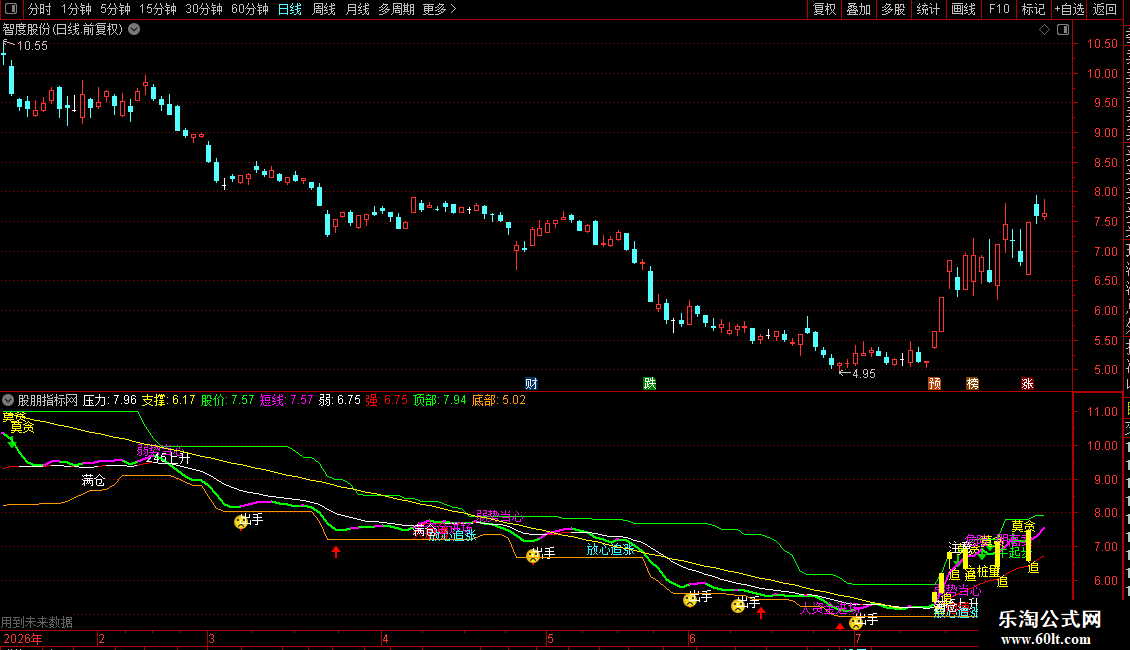Click the blue 财 event marker
Viewport: 1130px width, 650px height.
531,383
